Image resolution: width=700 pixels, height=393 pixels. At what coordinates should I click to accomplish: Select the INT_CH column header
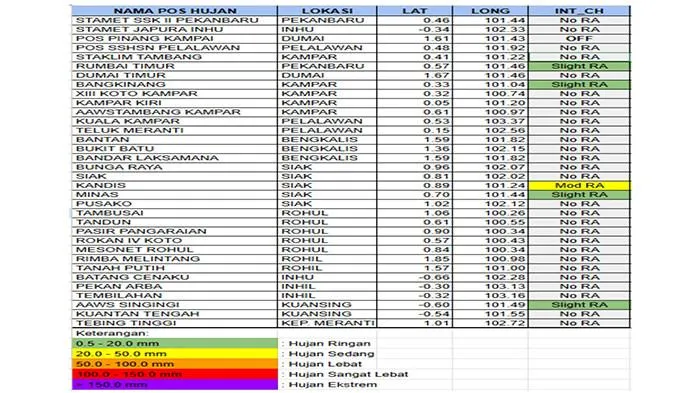coord(579,11)
